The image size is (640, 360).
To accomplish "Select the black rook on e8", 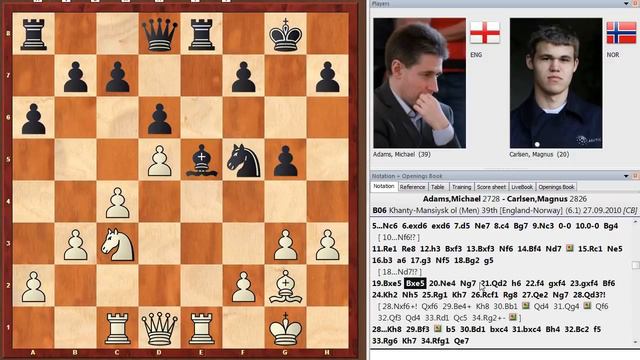I will pyautogui.click(x=201, y=34).
